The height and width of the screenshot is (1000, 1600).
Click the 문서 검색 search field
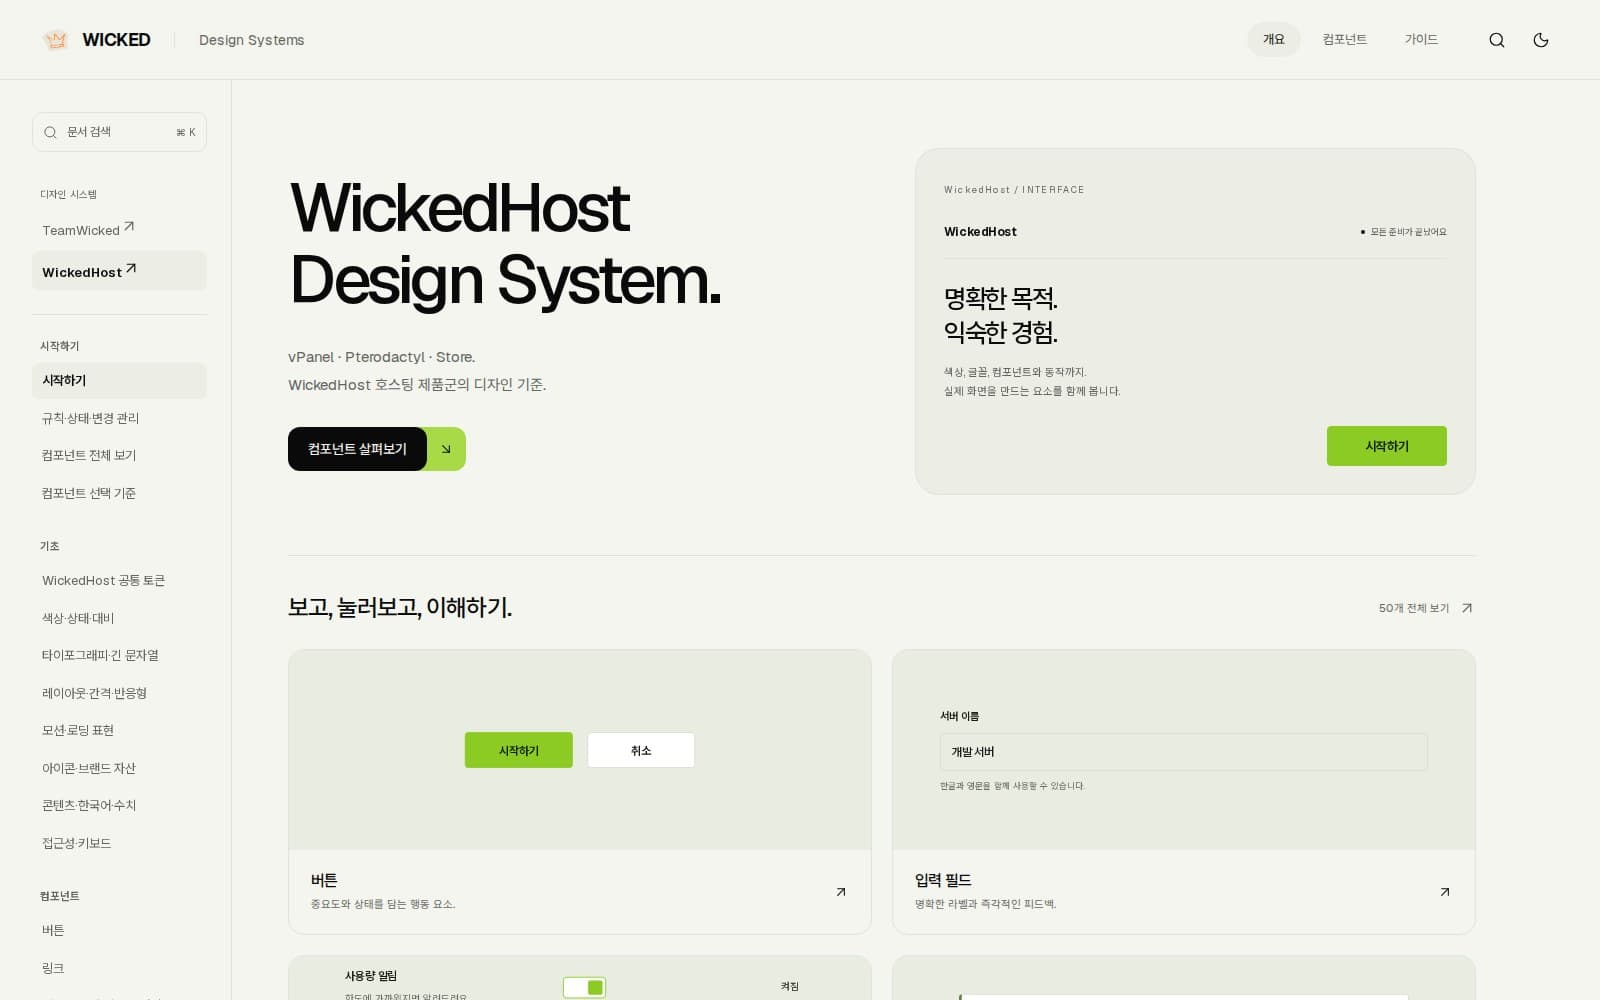pos(119,132)
